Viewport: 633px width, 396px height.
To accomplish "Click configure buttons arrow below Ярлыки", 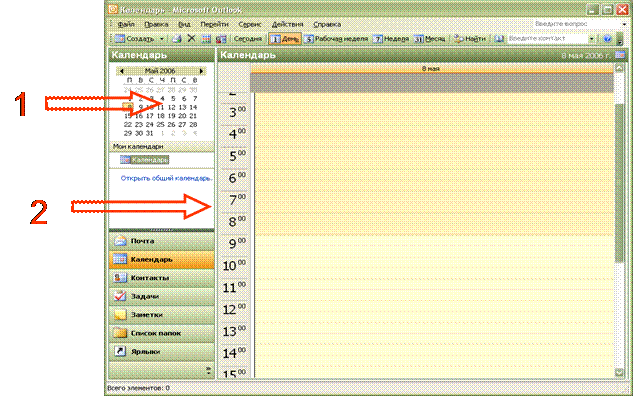I will point(208,370).
